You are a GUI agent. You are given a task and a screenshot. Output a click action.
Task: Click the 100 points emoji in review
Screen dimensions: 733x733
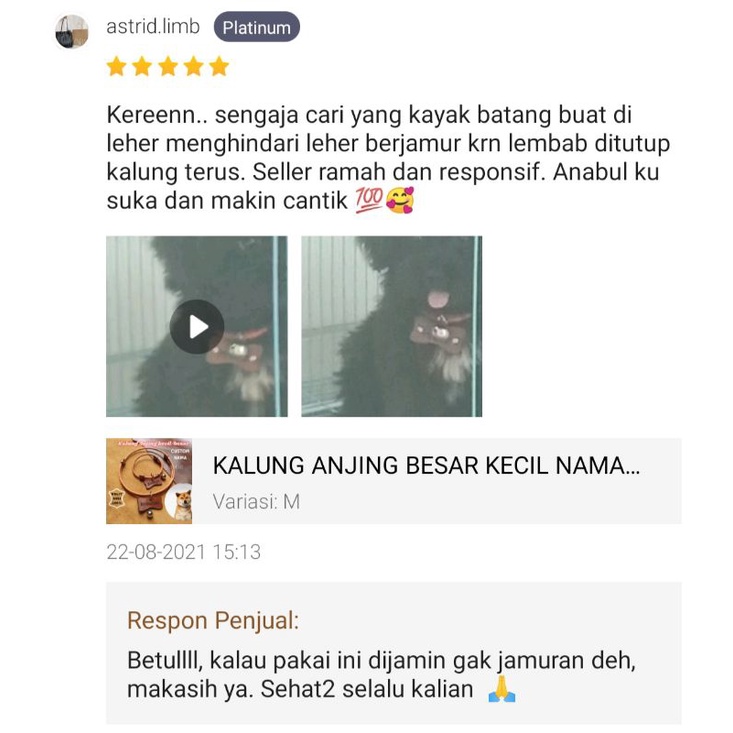[x=369, y=200]
